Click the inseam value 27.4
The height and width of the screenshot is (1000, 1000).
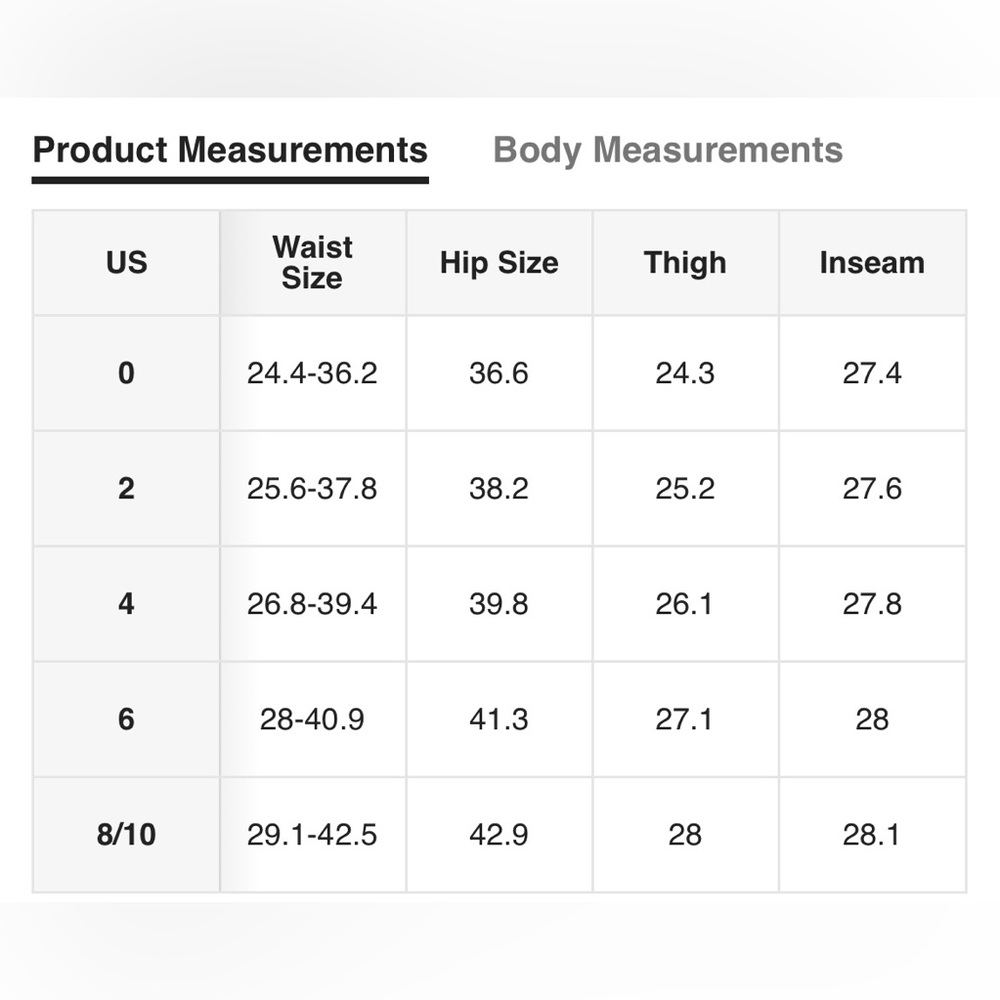pyautogui.click(x=872, y=373)
